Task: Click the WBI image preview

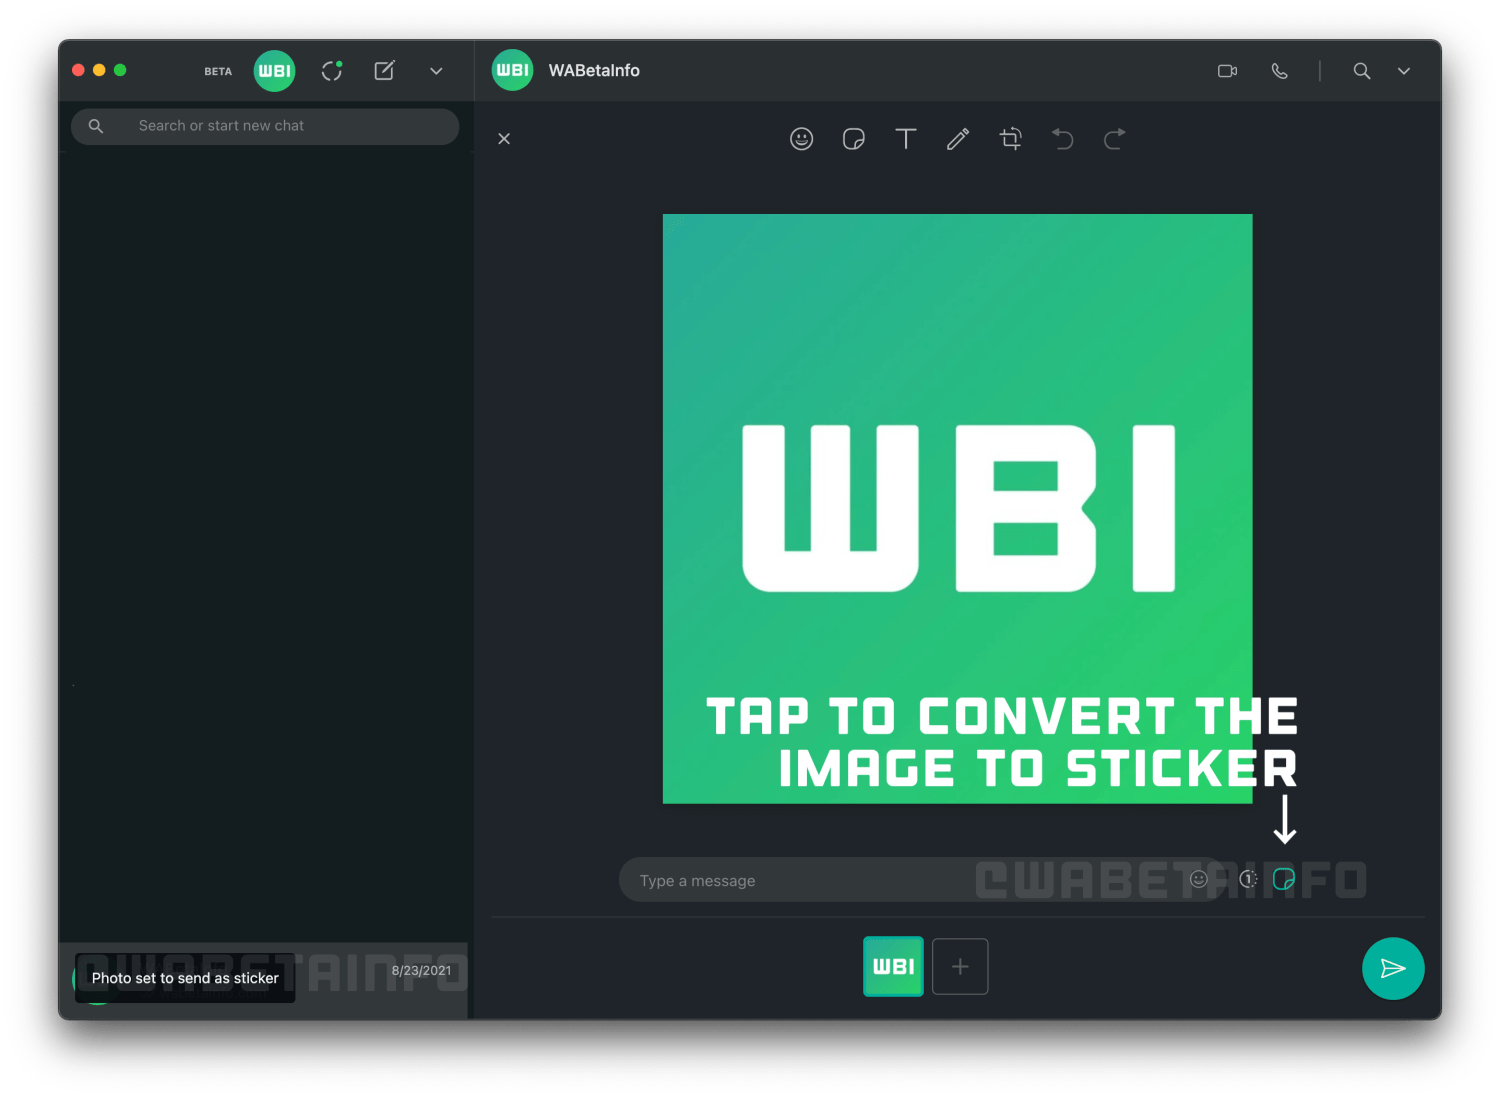Action: (957, 508)
